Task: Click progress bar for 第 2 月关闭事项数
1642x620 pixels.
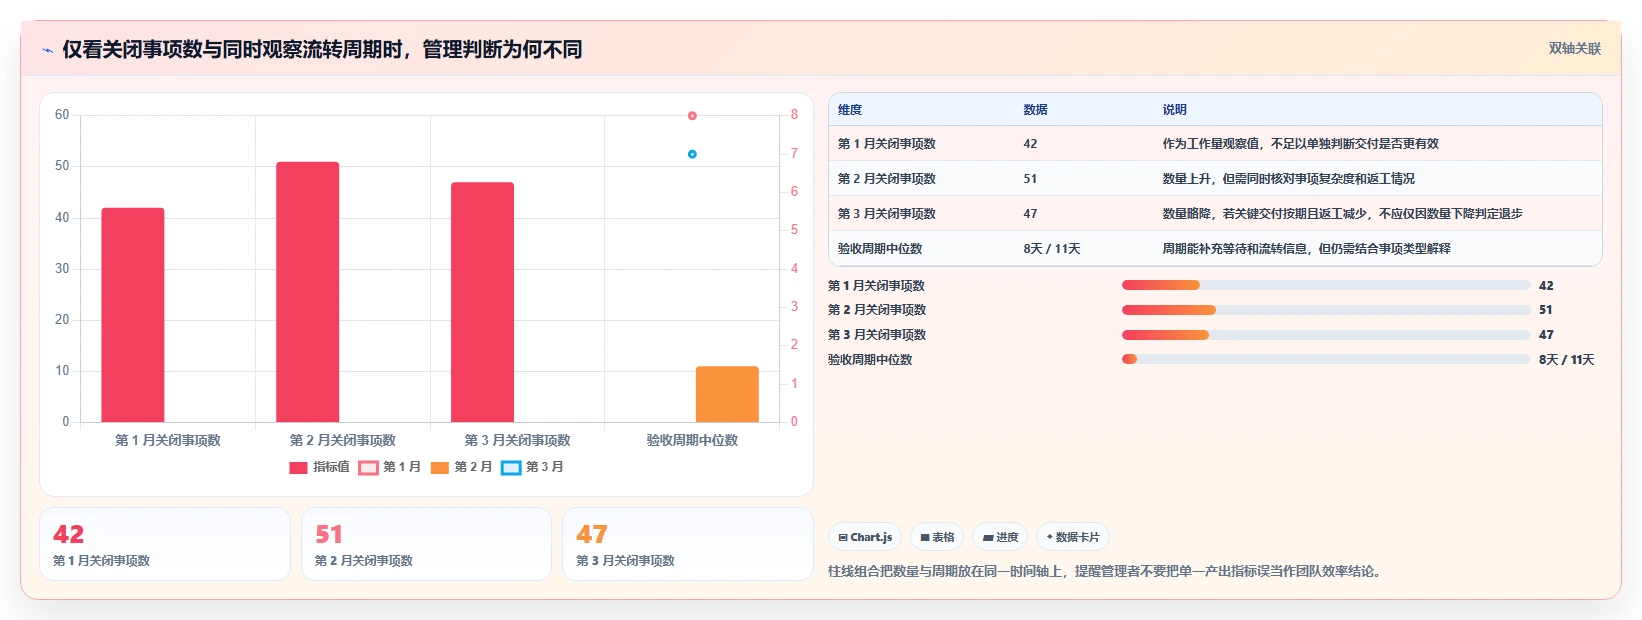Action: (1326, 310)
